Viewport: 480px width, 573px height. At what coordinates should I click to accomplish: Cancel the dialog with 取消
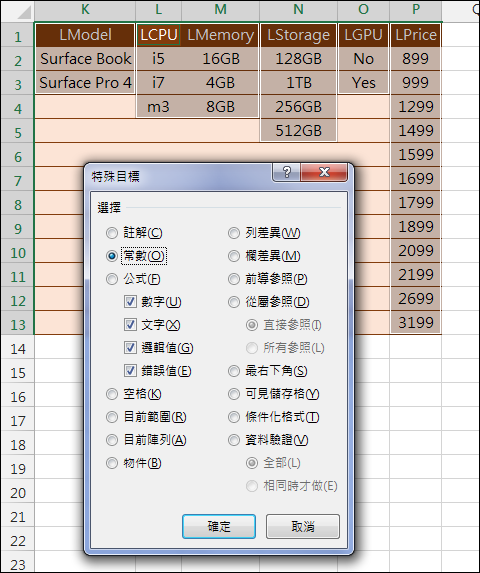tap(303, 527)
